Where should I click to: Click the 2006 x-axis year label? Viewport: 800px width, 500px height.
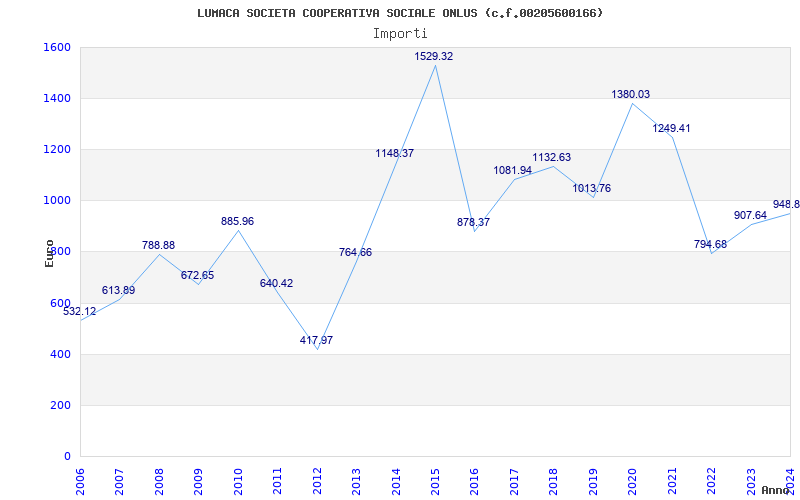(x=80, y=481)
